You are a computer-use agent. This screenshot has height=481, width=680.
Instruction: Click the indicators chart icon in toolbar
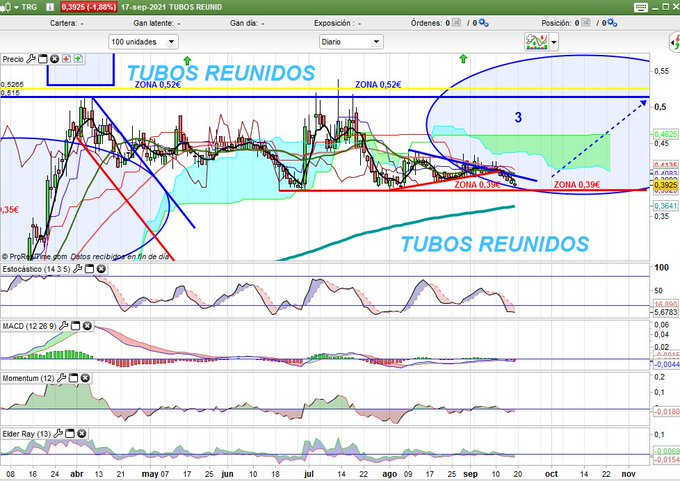pyautogui.click(x=536, y=42)
